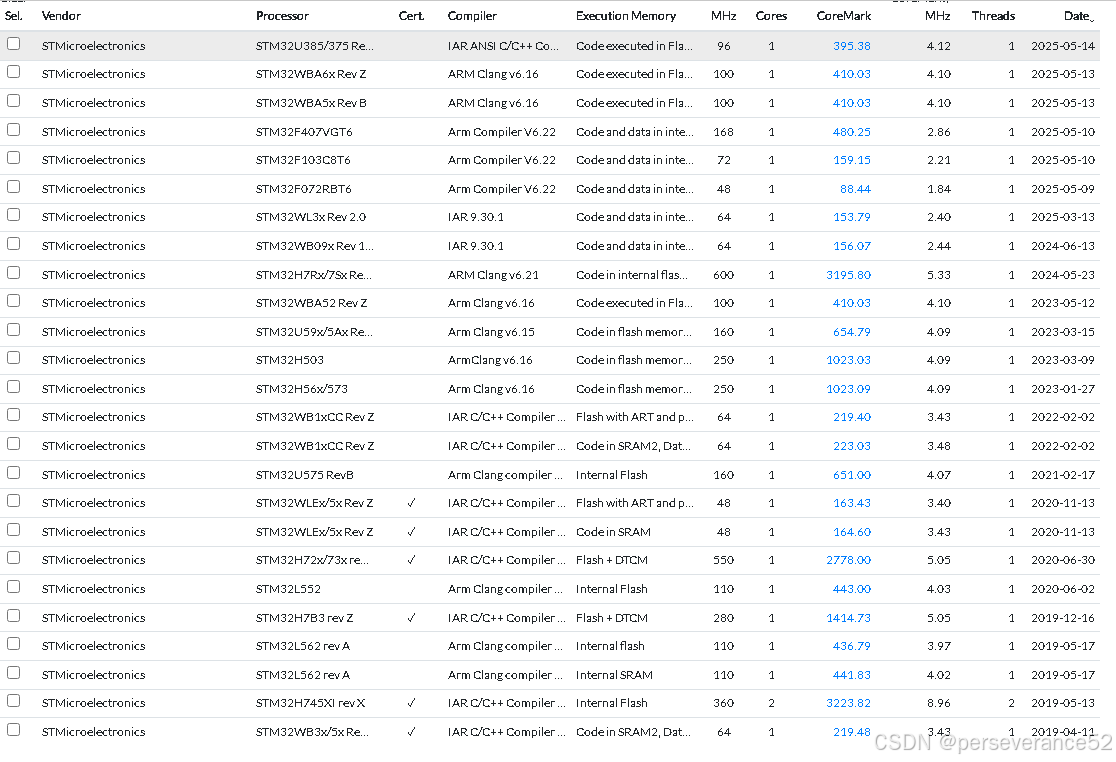1116x762 pixels.
Task: Click the STM32WL3x Rev 2.0 cell
Action: [x=311, y=217]
